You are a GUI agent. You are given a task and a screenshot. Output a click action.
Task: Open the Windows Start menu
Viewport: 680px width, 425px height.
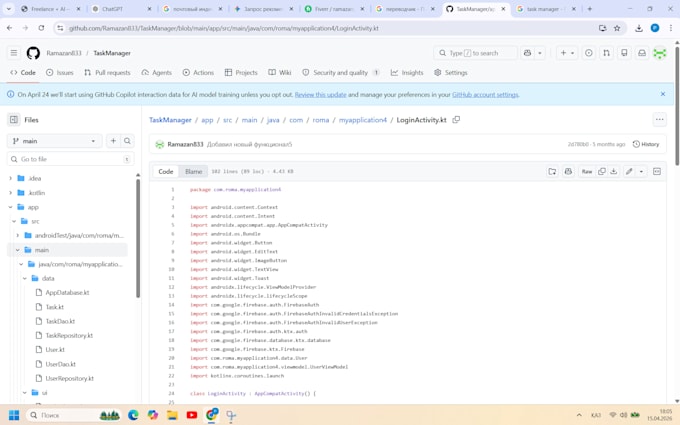click(x=14, y=415)
